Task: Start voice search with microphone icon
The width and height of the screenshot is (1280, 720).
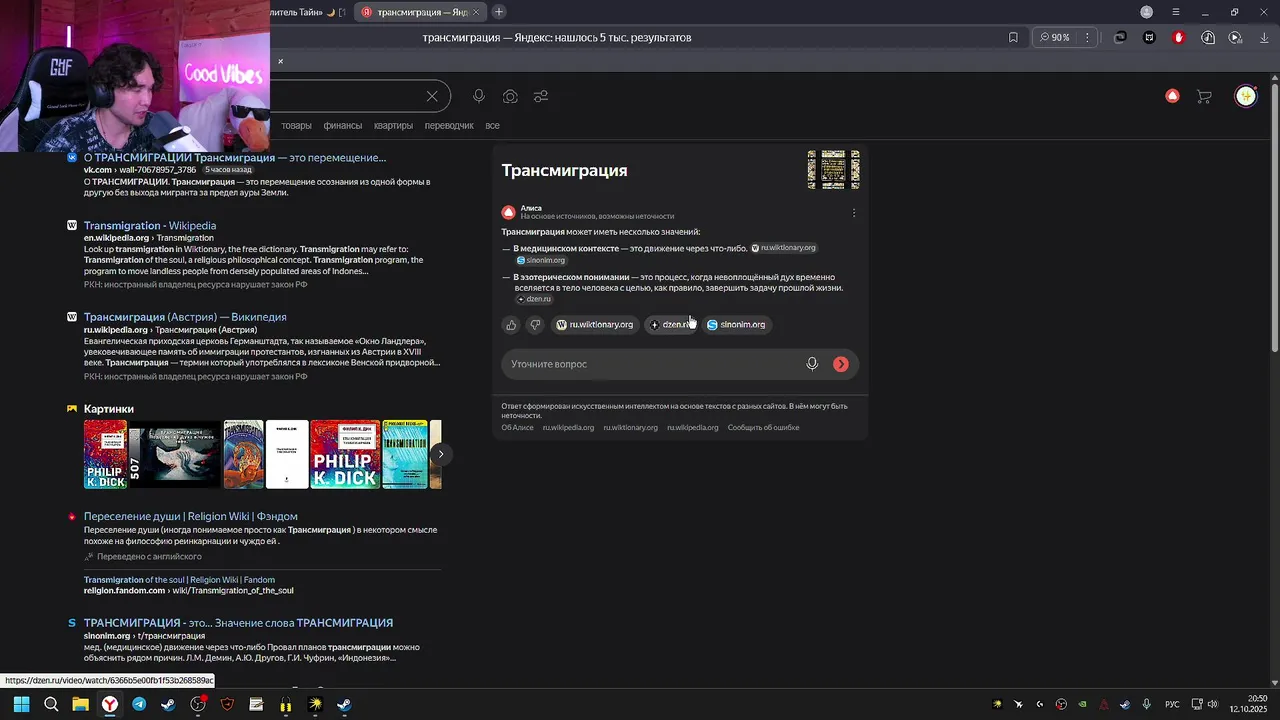Action: point(479,96)
